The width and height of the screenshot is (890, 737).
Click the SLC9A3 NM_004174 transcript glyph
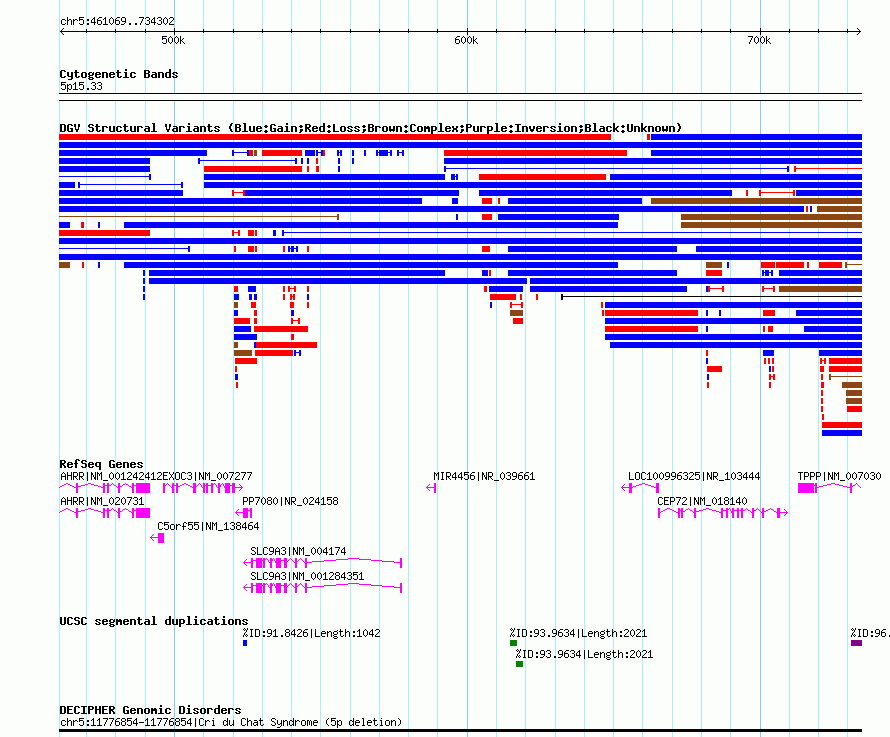322,563
